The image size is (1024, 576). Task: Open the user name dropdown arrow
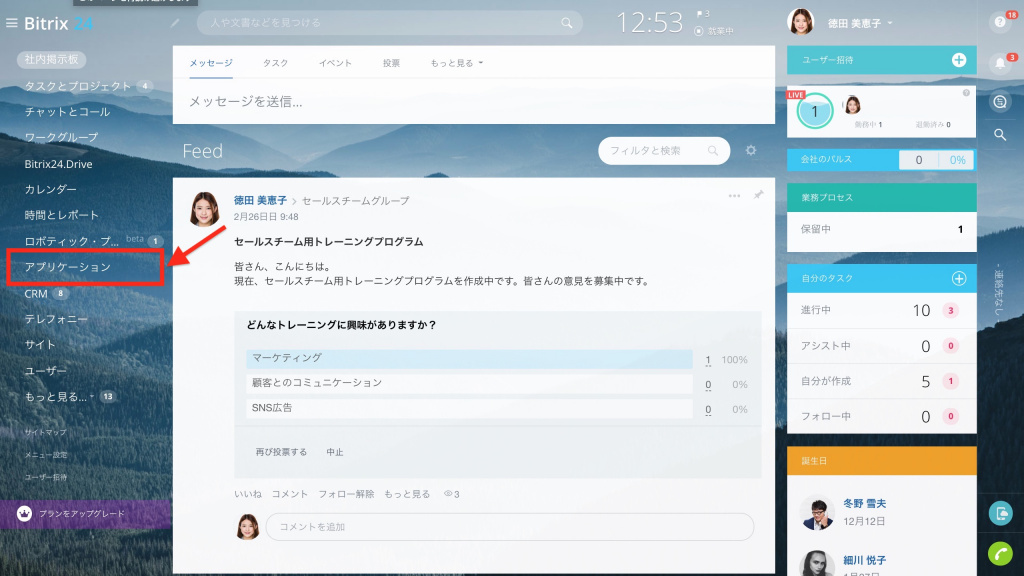[889, 23]
